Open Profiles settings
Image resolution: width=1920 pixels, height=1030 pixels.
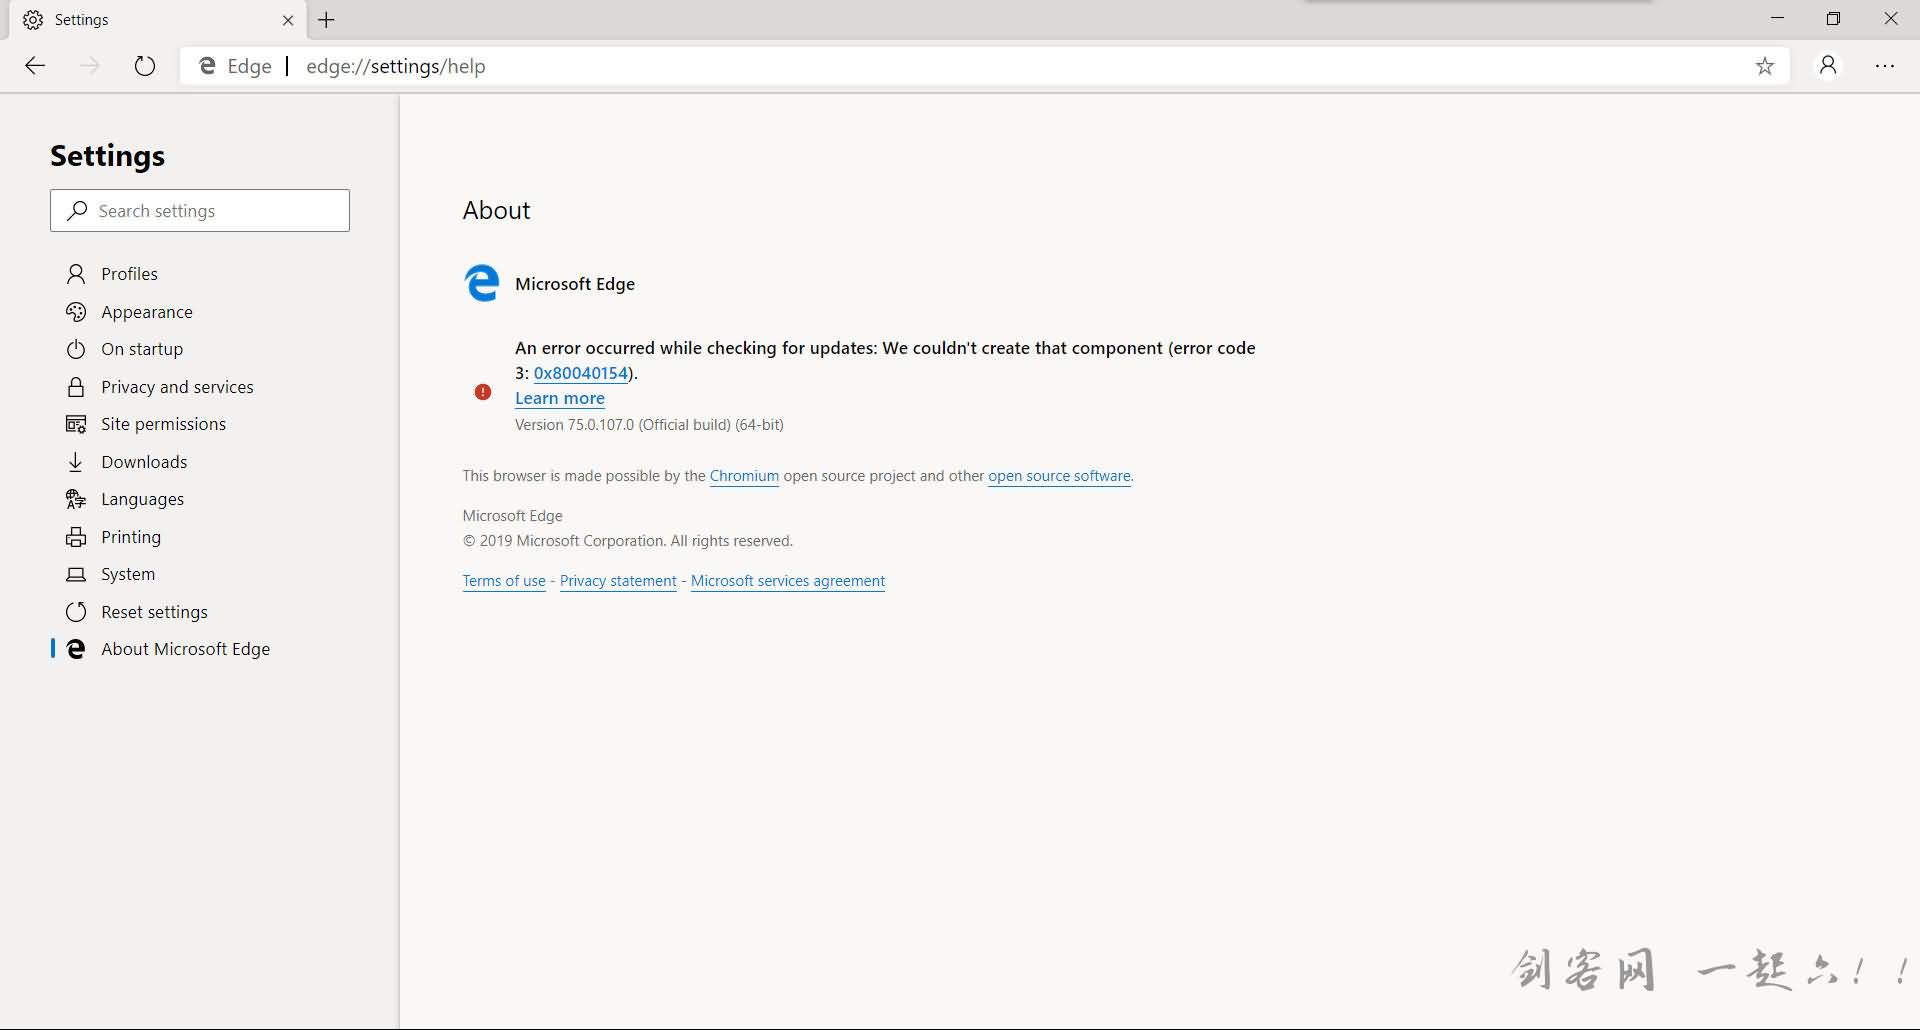129,274
